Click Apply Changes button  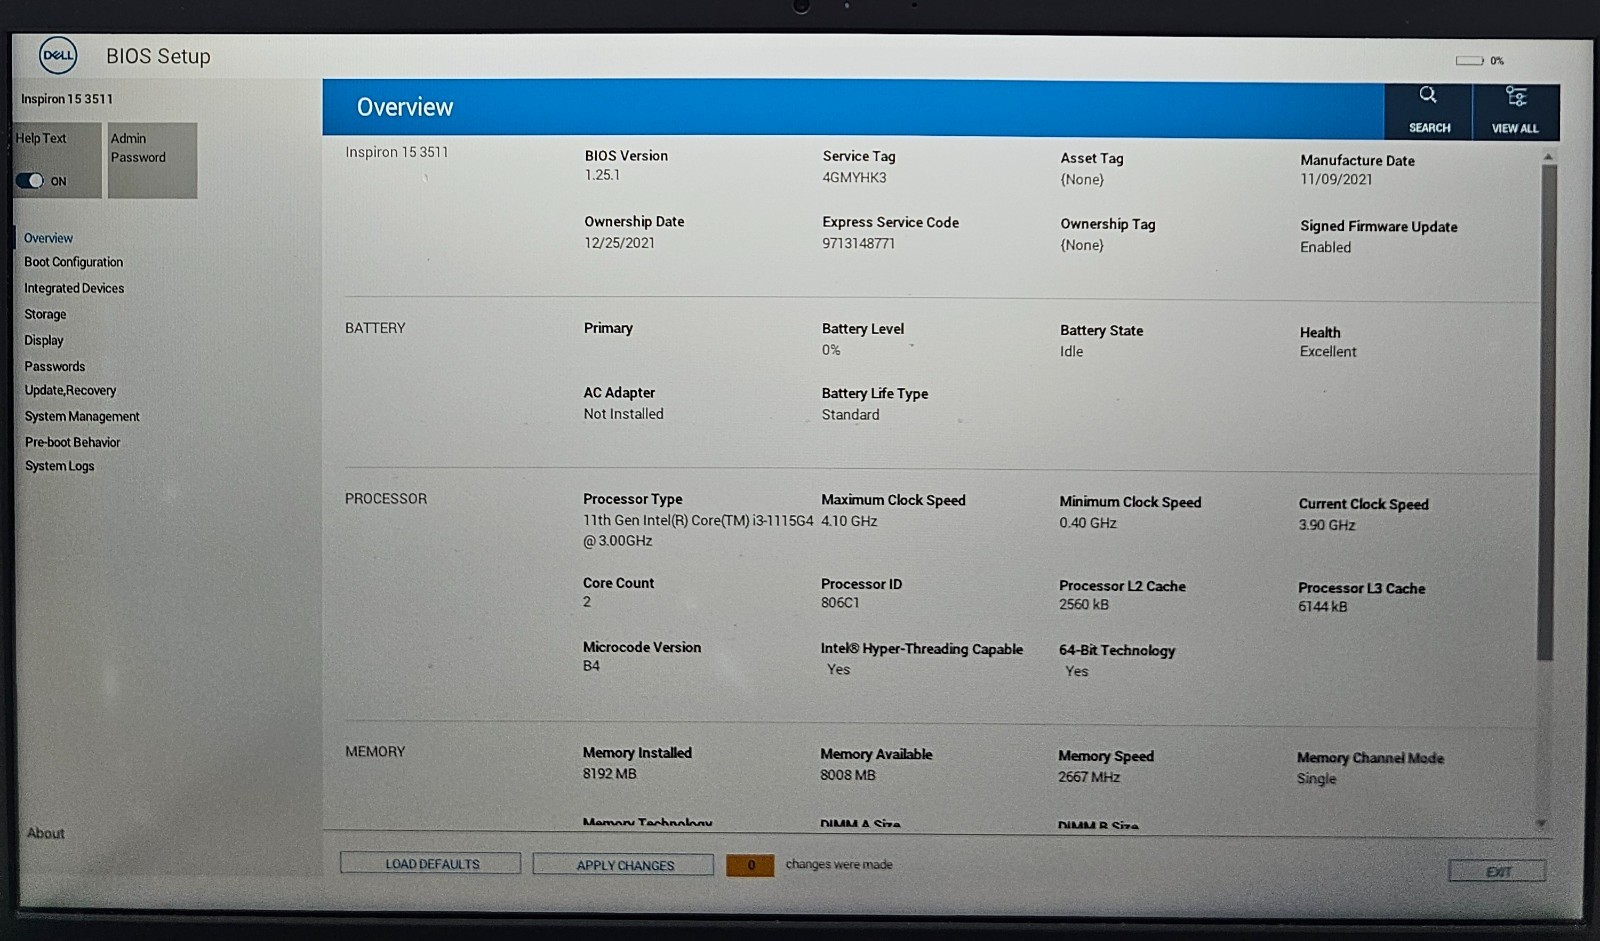point(623,865)
